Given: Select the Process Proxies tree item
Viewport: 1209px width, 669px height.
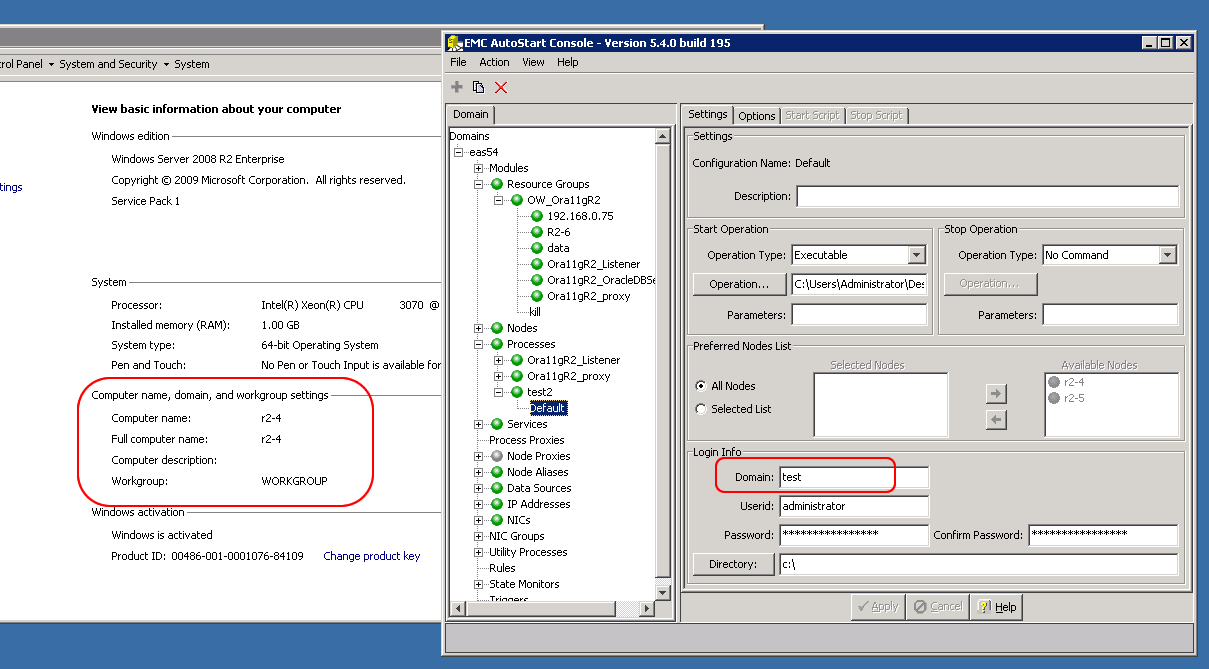Looking at the screenshot, I should tap(526, 440).
